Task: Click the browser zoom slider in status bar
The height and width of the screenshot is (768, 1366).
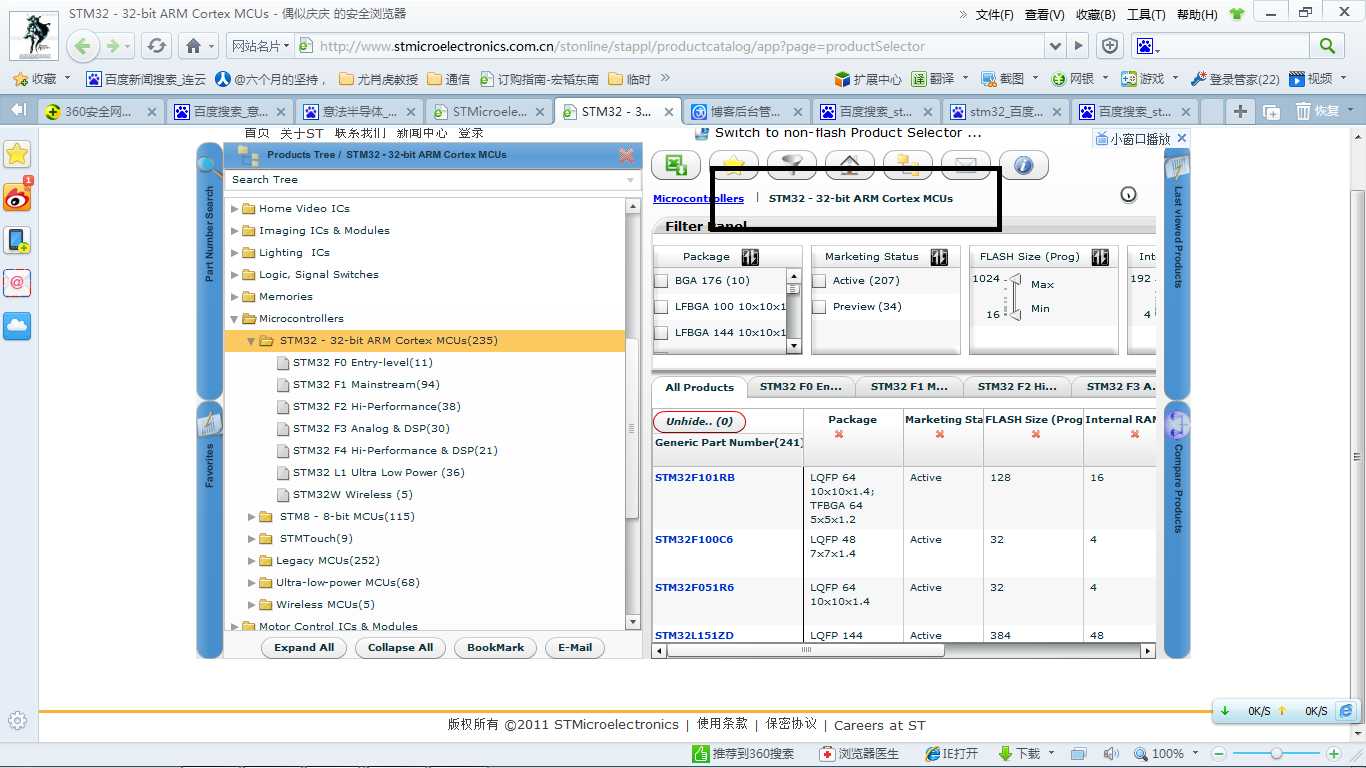Action: click(1276, 753)
